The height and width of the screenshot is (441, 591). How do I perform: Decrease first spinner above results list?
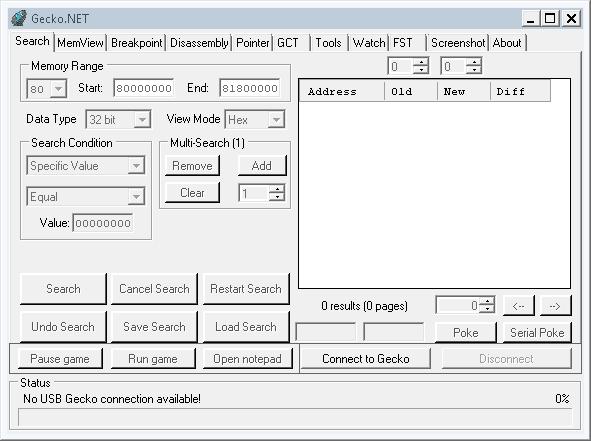(x=421, y=70)
